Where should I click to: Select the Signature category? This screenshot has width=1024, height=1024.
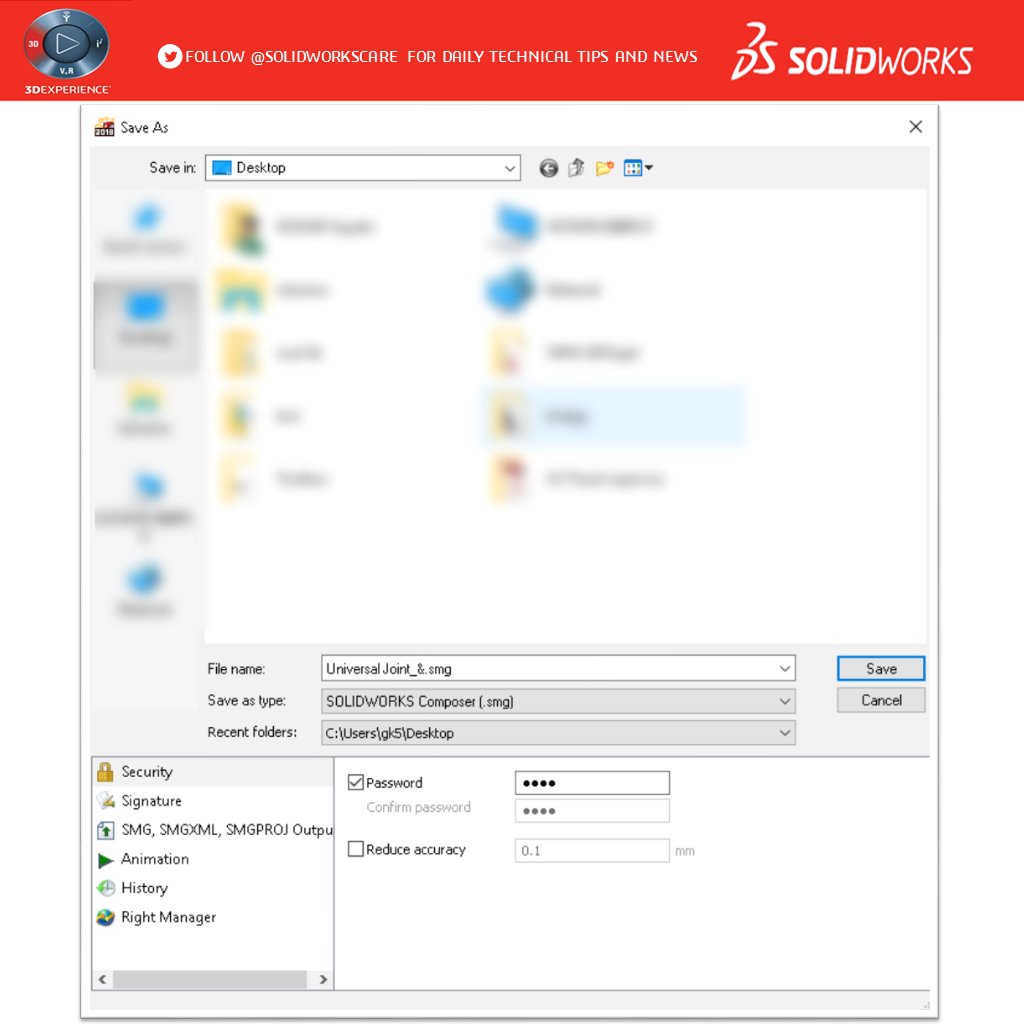click(213, 801)
